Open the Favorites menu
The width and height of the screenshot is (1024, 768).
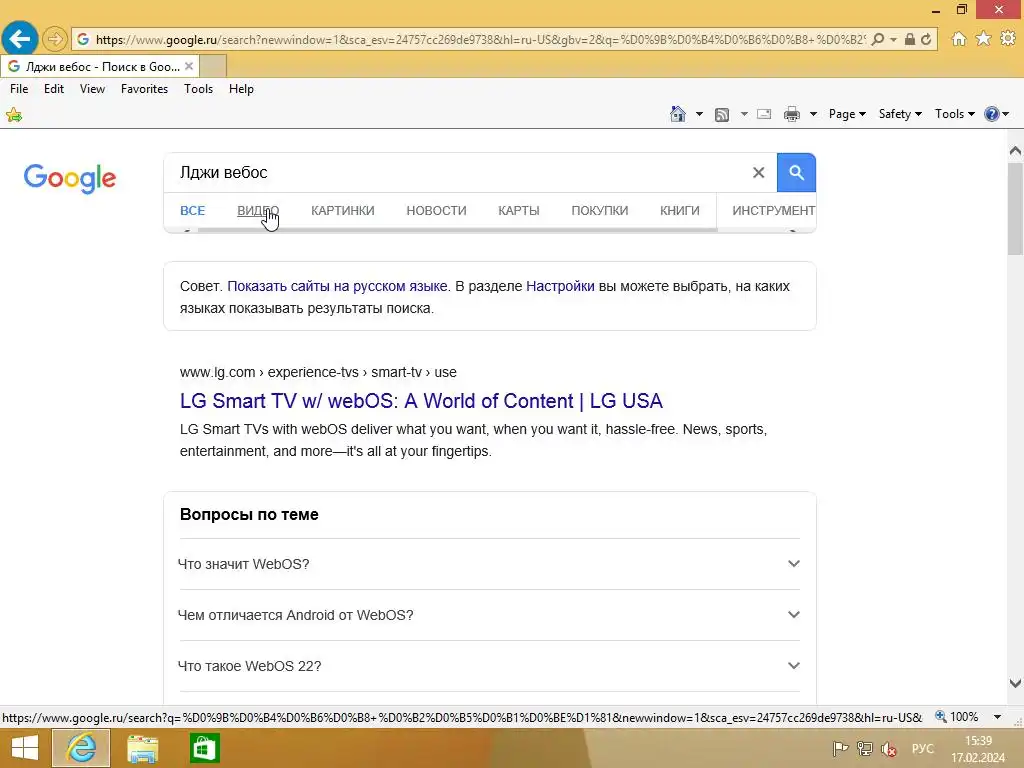144,89
